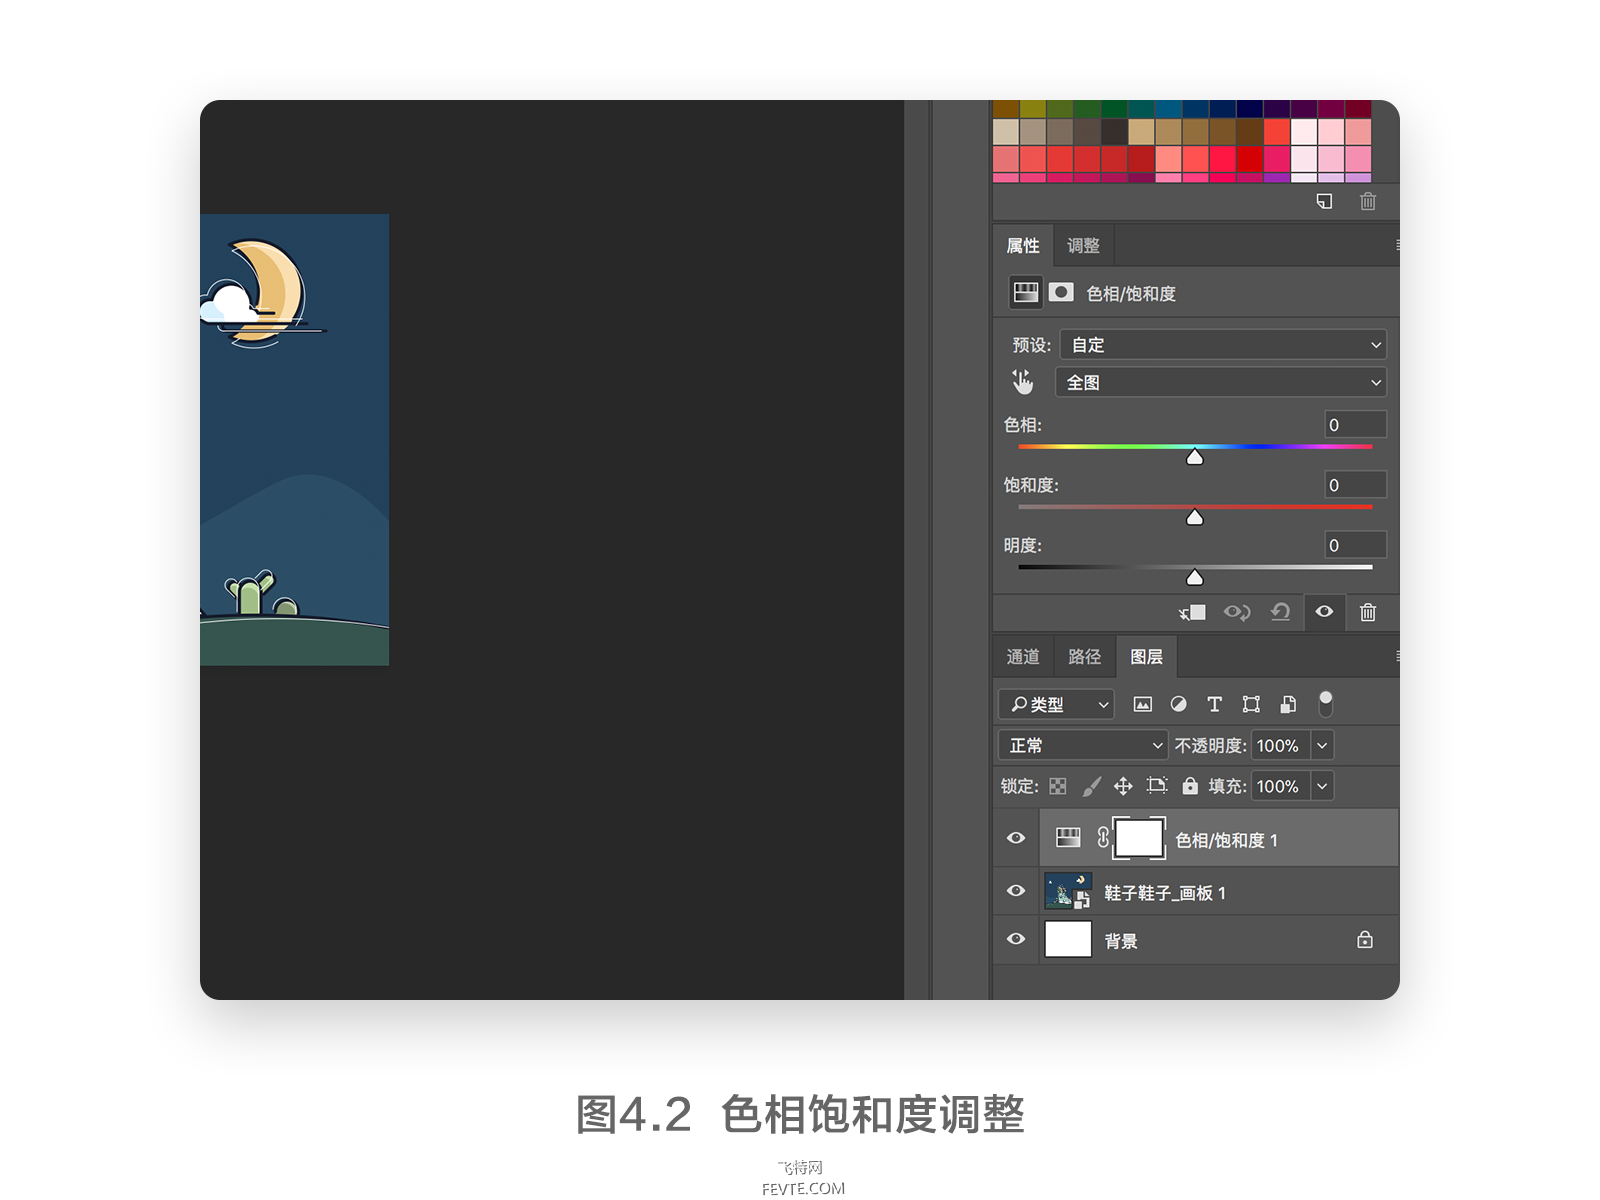Image resolution: width=1600 pixels, height=1200 pixels.
Task: Open the Properties panel flyout menu
Action: pyautogui.click(x=1396, y=245)
